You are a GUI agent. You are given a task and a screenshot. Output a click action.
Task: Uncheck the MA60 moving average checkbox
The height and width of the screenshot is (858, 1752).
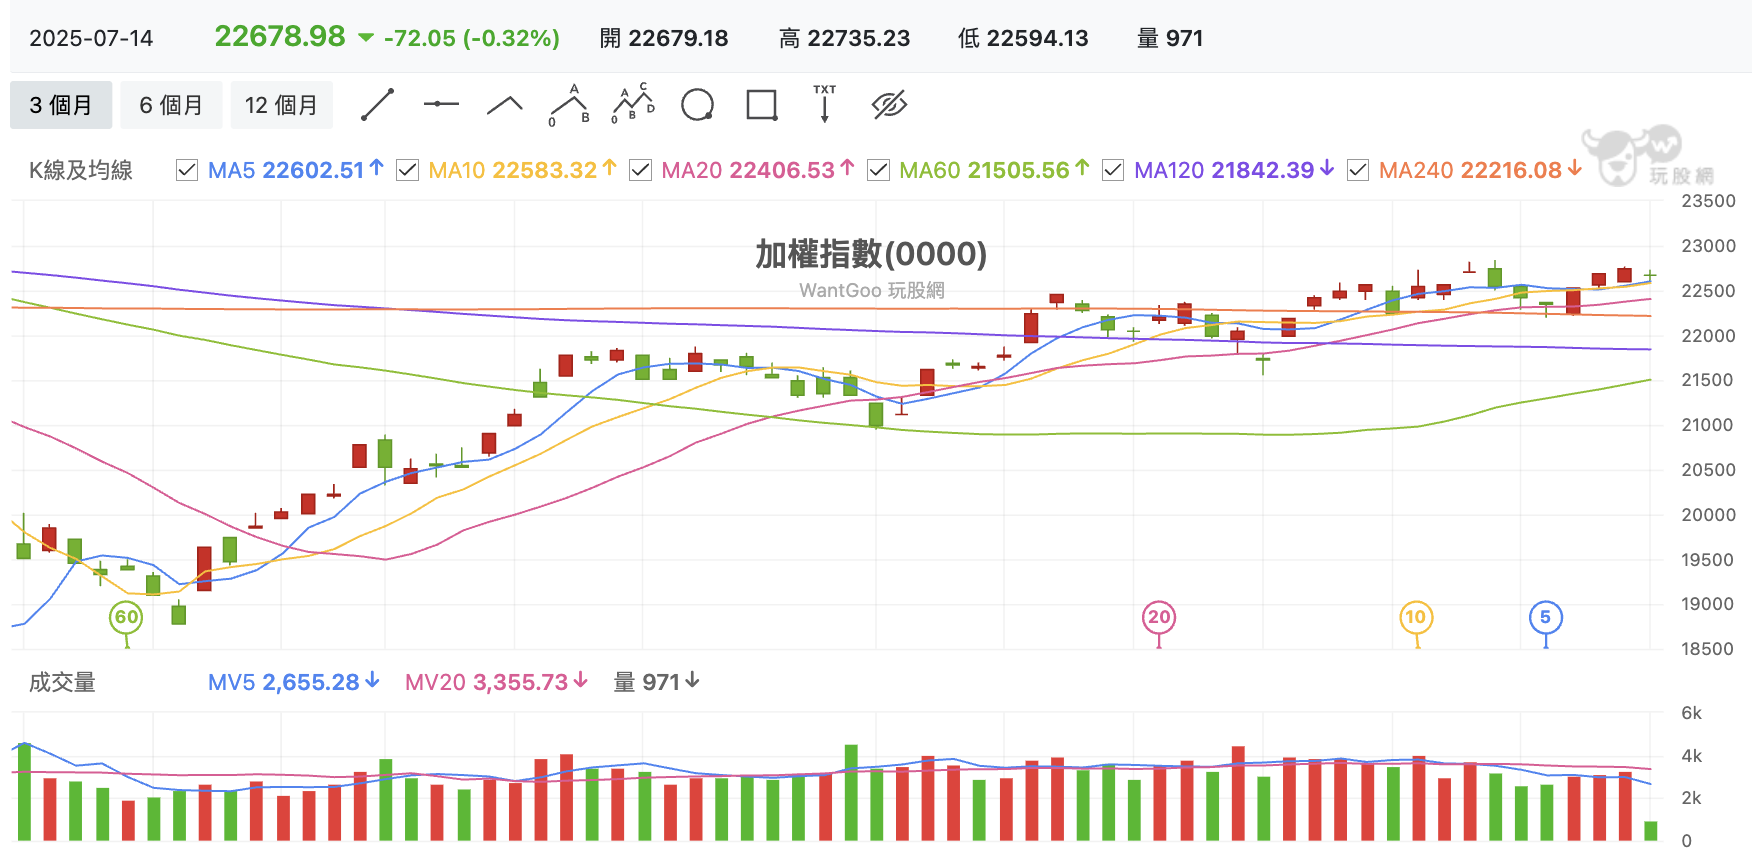(878, 170)
